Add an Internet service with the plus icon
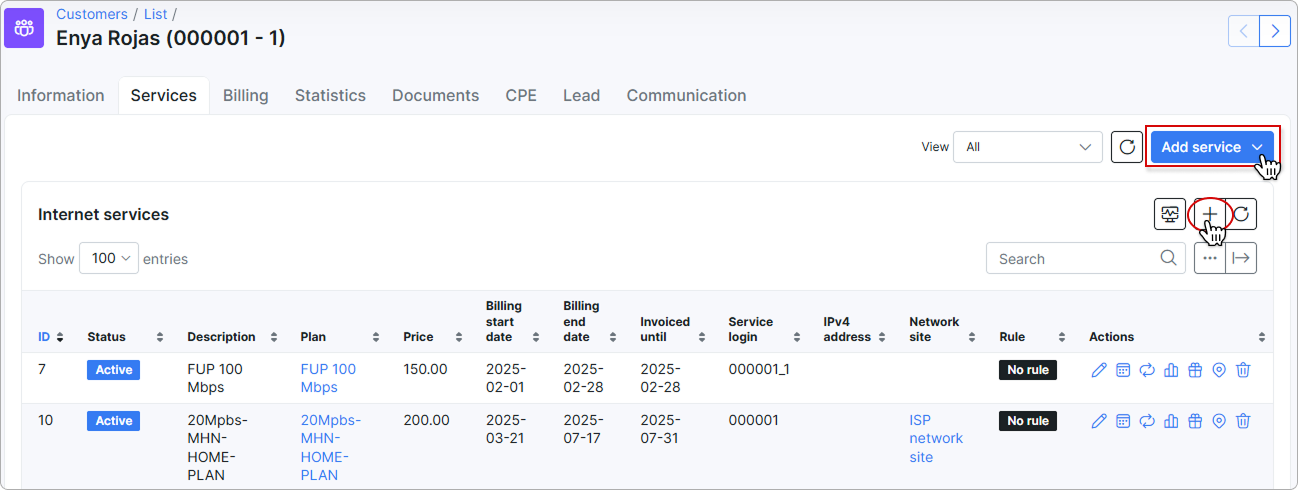Screen dimensions: 1298x490 (1209, 214)
